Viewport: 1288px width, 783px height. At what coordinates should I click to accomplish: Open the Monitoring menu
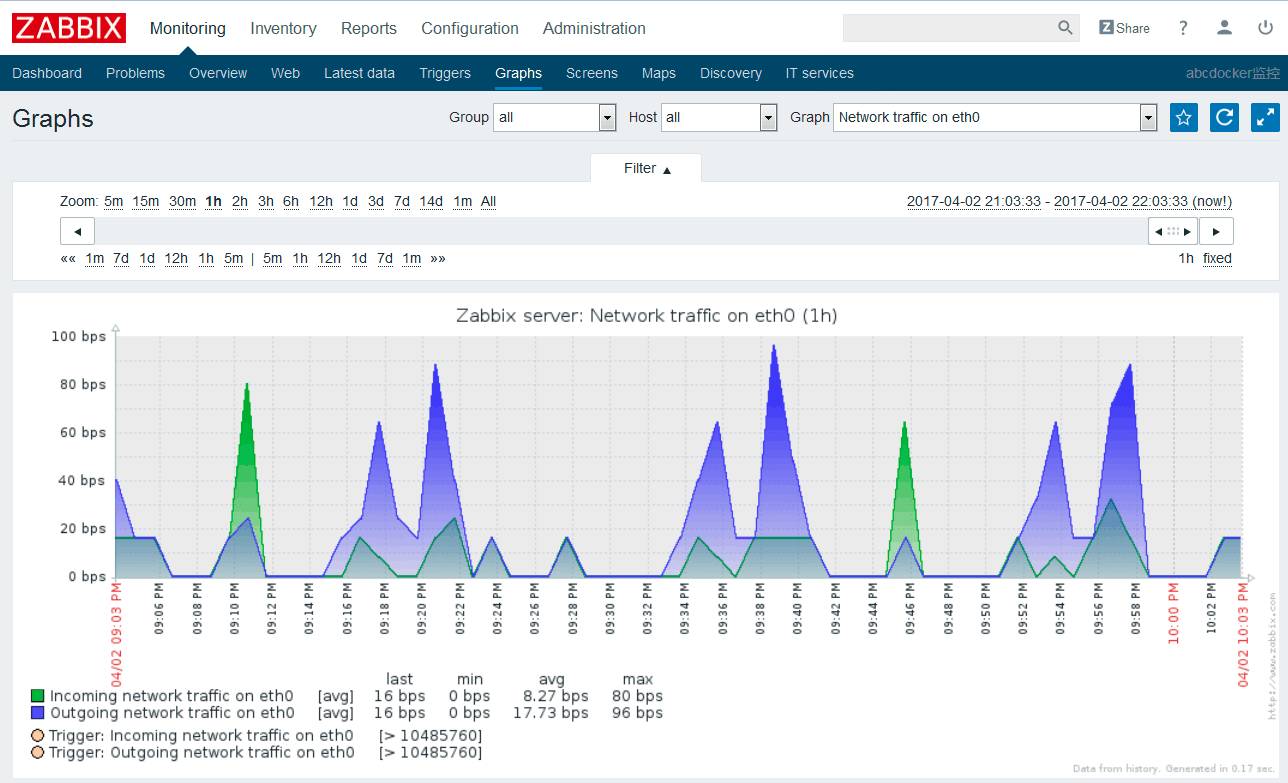[x=188, y=28]
